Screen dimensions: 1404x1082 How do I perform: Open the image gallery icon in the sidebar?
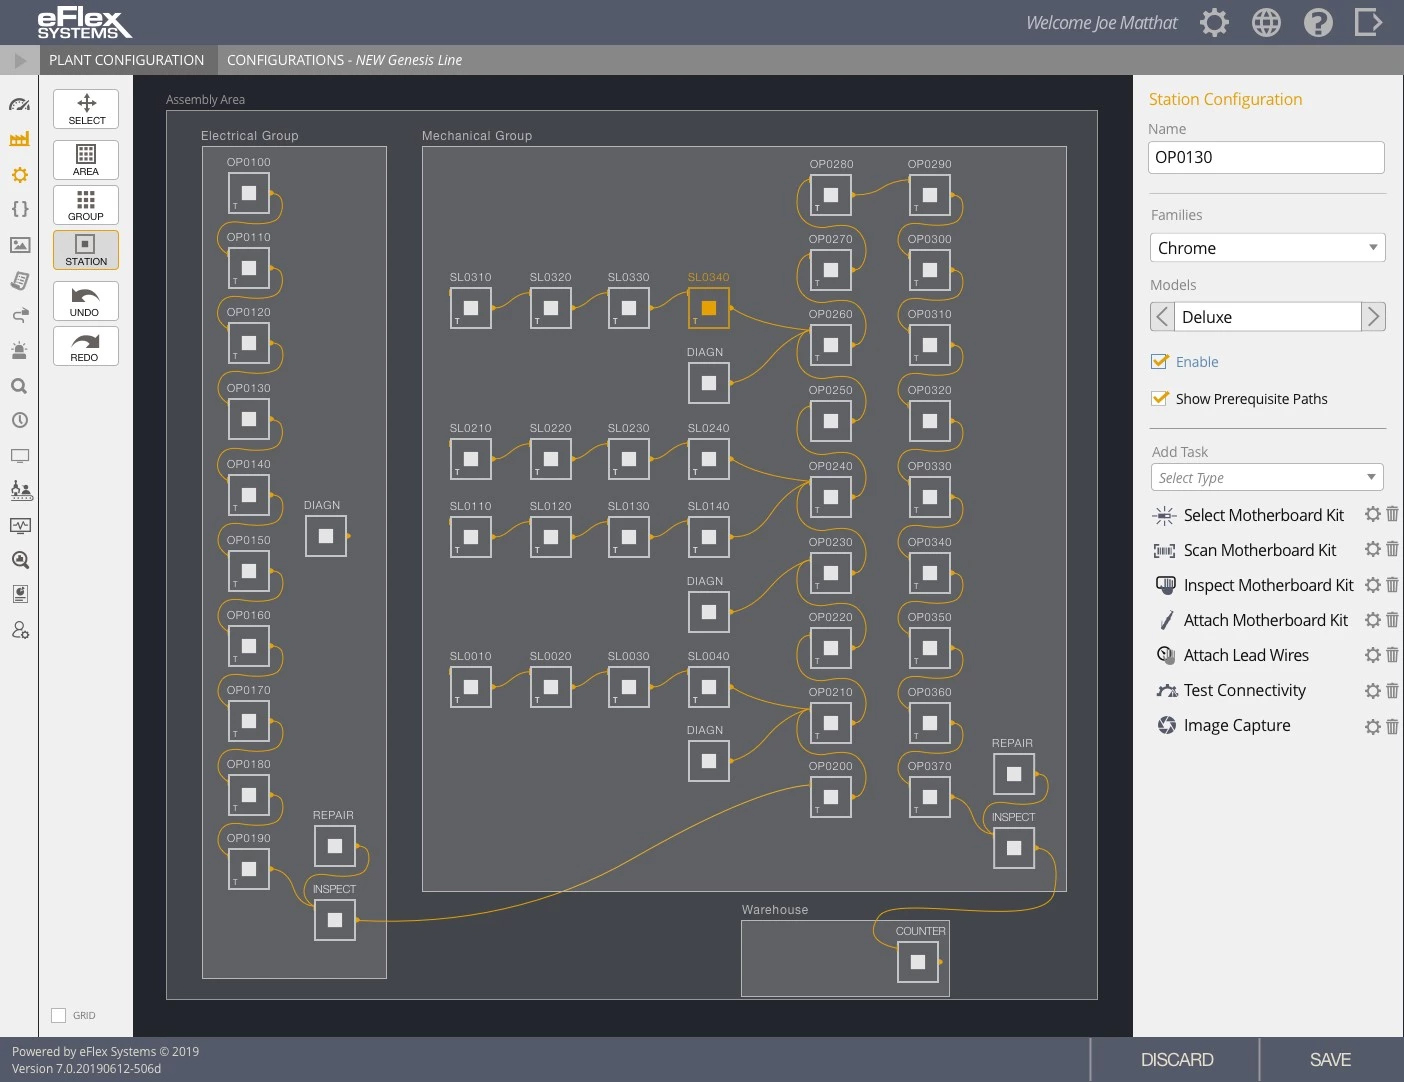[x=20, y=244]
